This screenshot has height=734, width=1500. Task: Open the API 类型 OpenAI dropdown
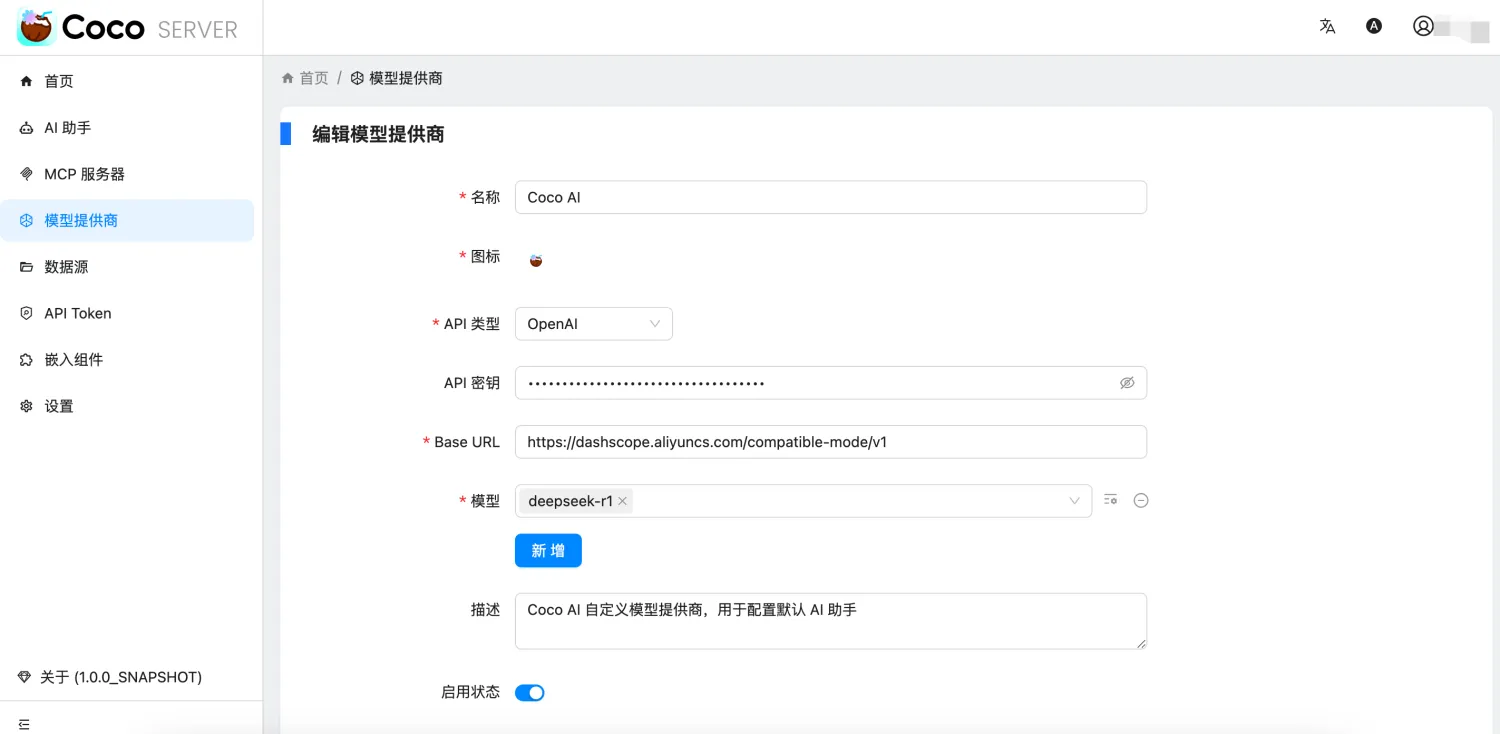click(594, 324)
